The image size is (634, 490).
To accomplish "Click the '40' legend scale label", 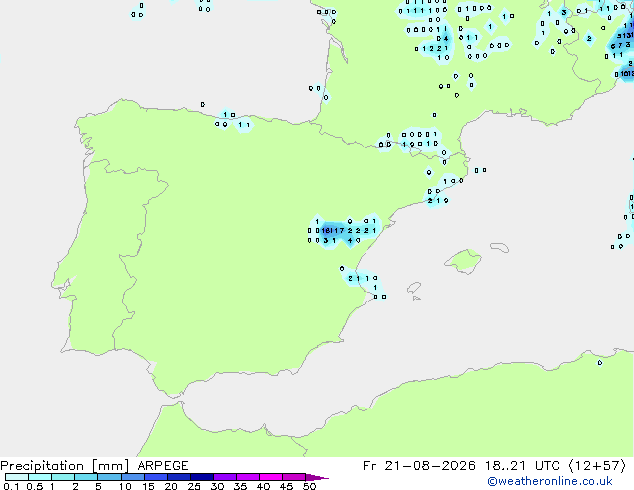I will click(263, 486).
